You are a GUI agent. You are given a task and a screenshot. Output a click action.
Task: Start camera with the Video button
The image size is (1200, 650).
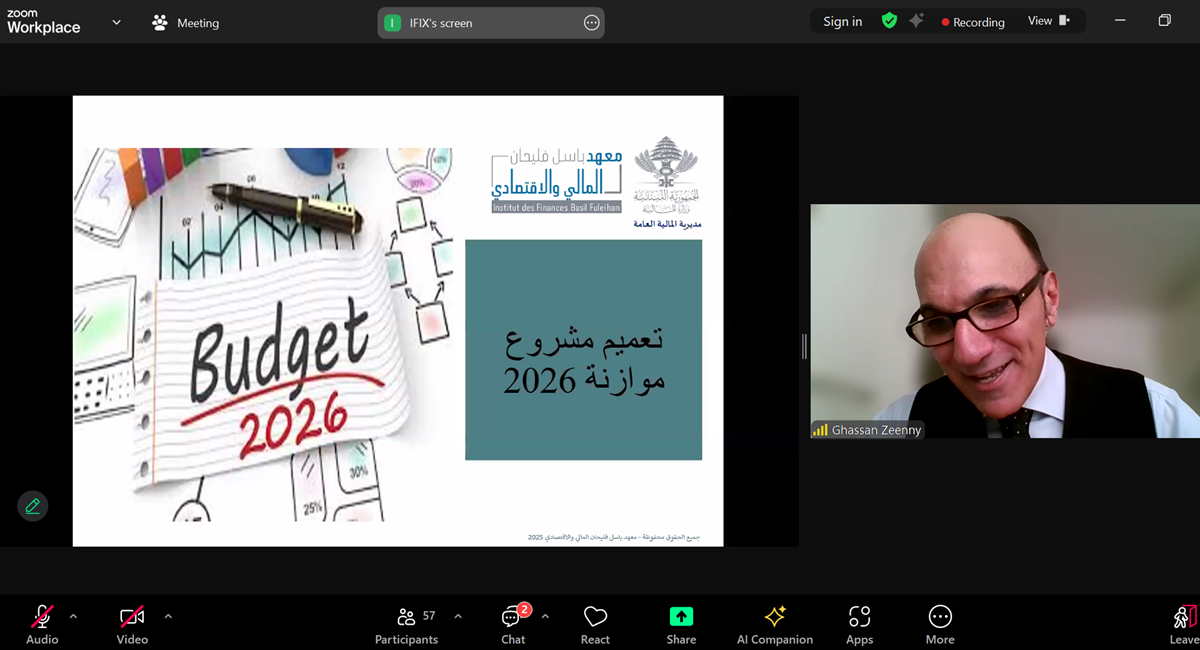click(x=132, y=625)
